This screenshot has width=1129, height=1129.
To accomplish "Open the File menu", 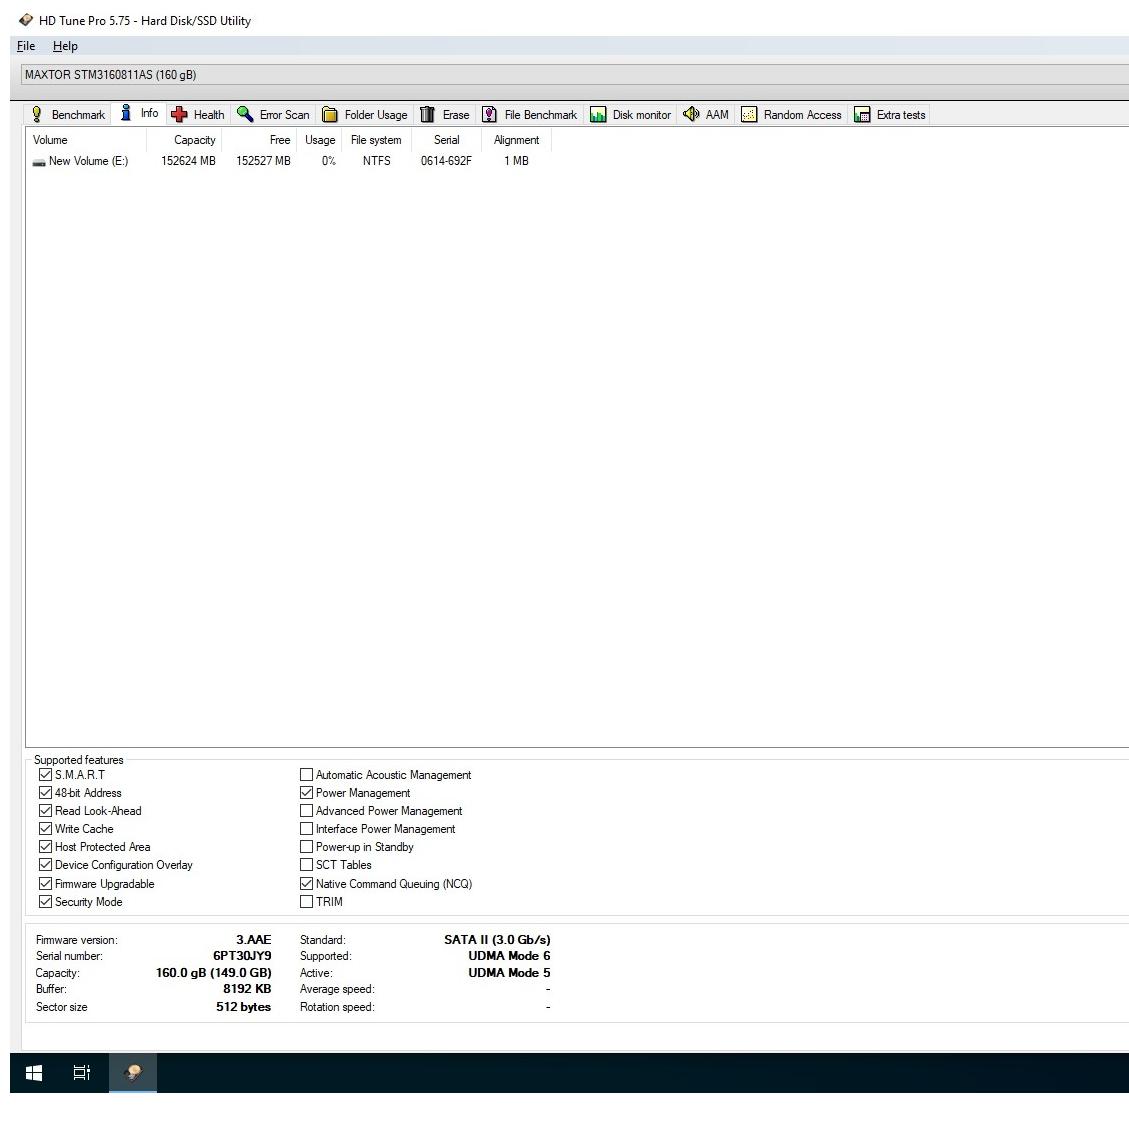I will pos(26,46).
